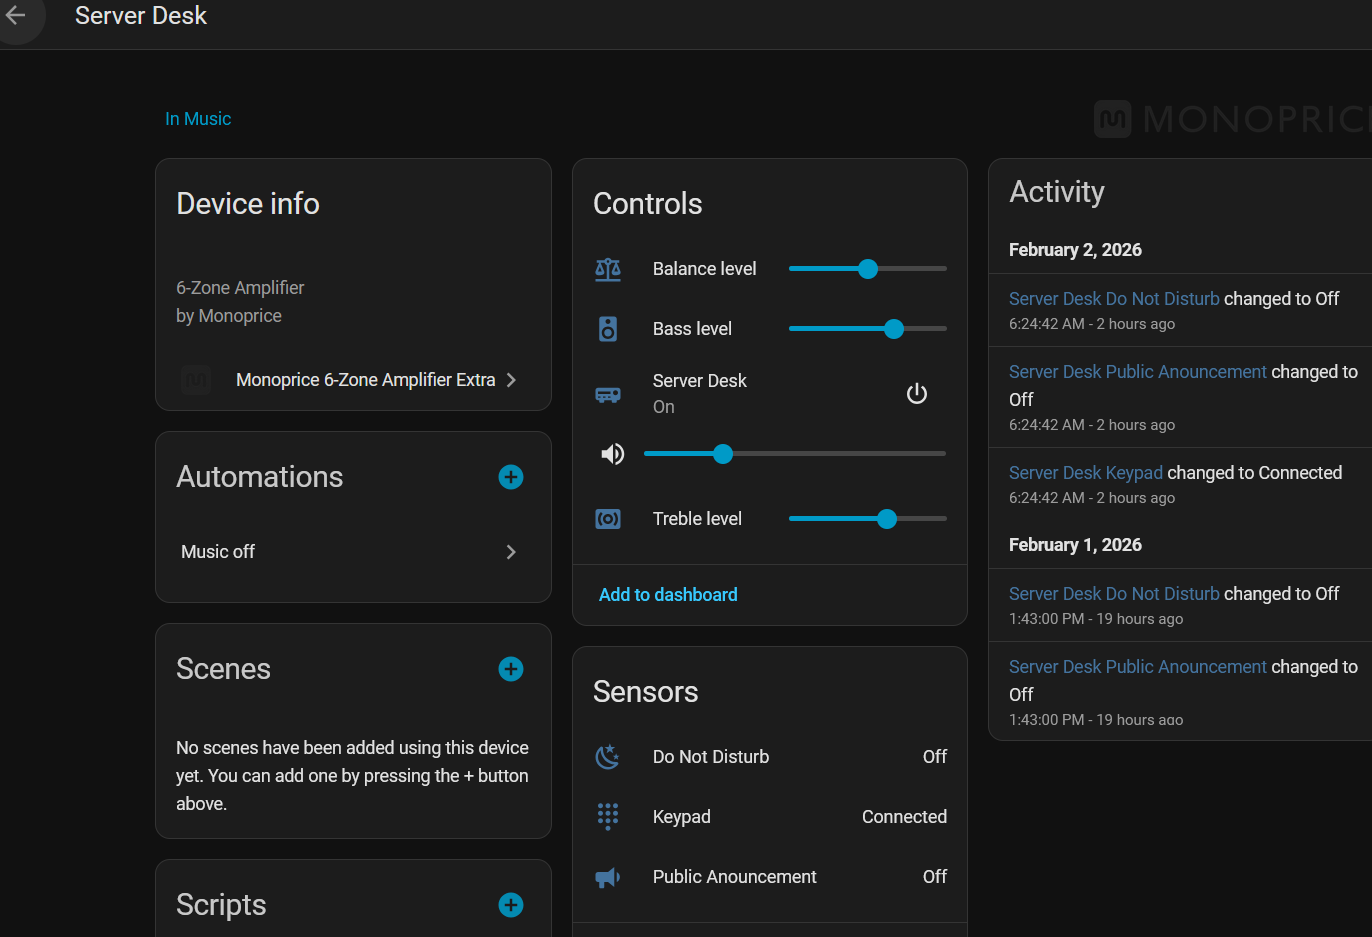Open Server Desk Keypad activity link
Screen dimensions: 1372x937
[1085, 473]
